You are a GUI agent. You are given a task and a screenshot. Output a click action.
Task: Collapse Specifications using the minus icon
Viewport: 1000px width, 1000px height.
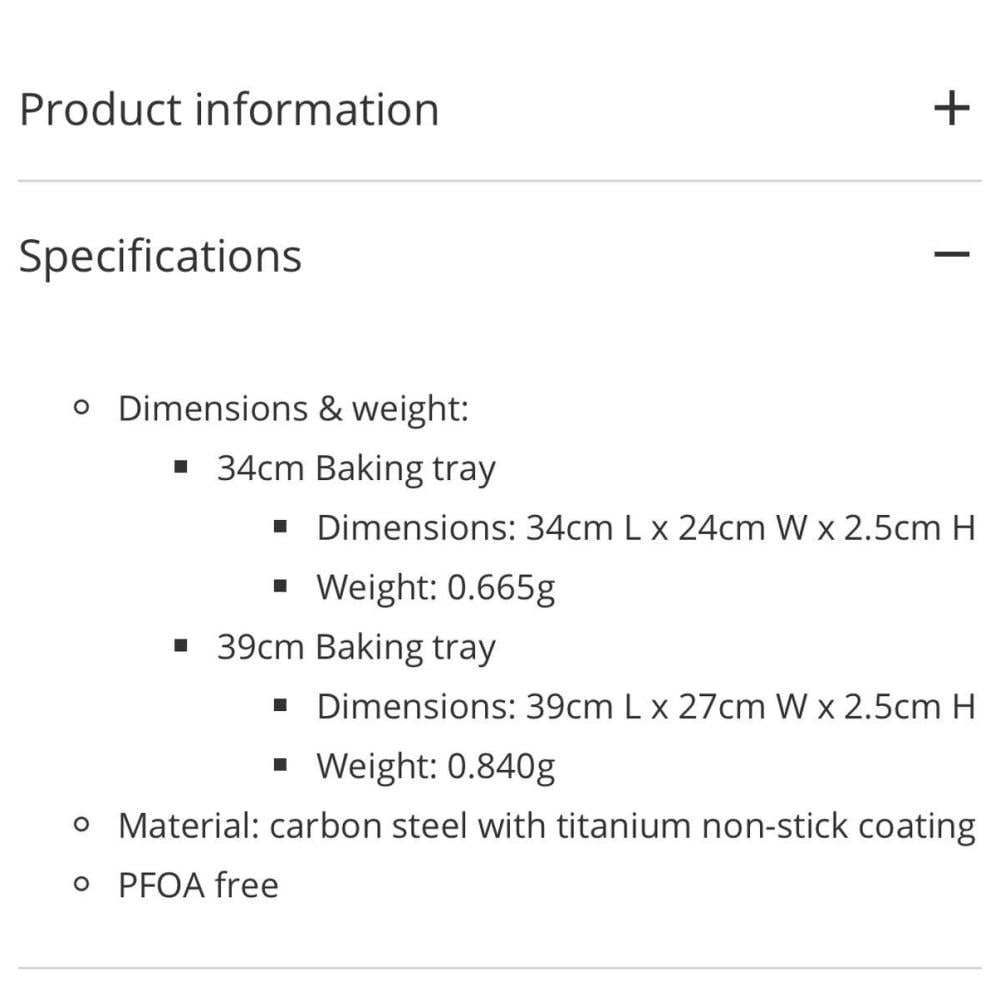tap(951, 254)
